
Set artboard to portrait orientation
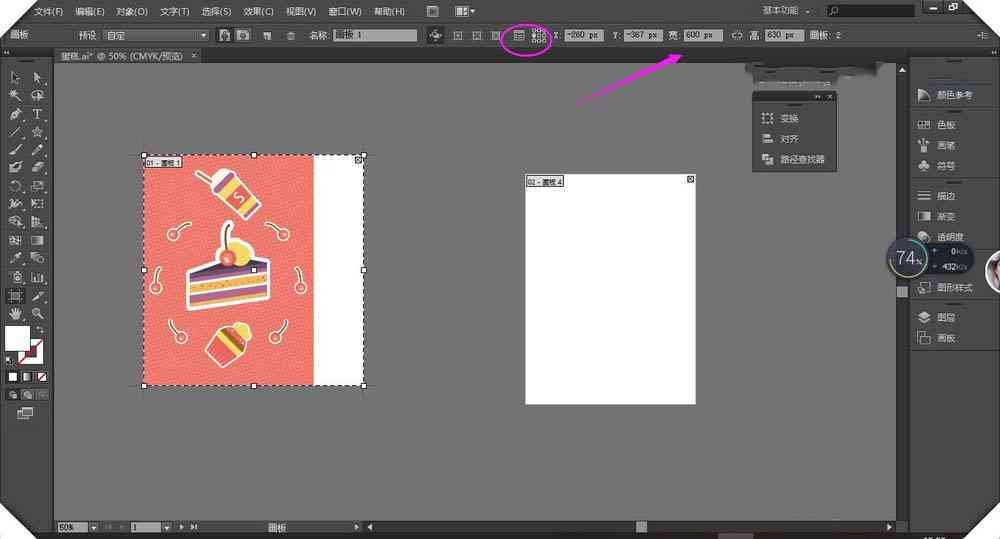[x=224, y=36]
